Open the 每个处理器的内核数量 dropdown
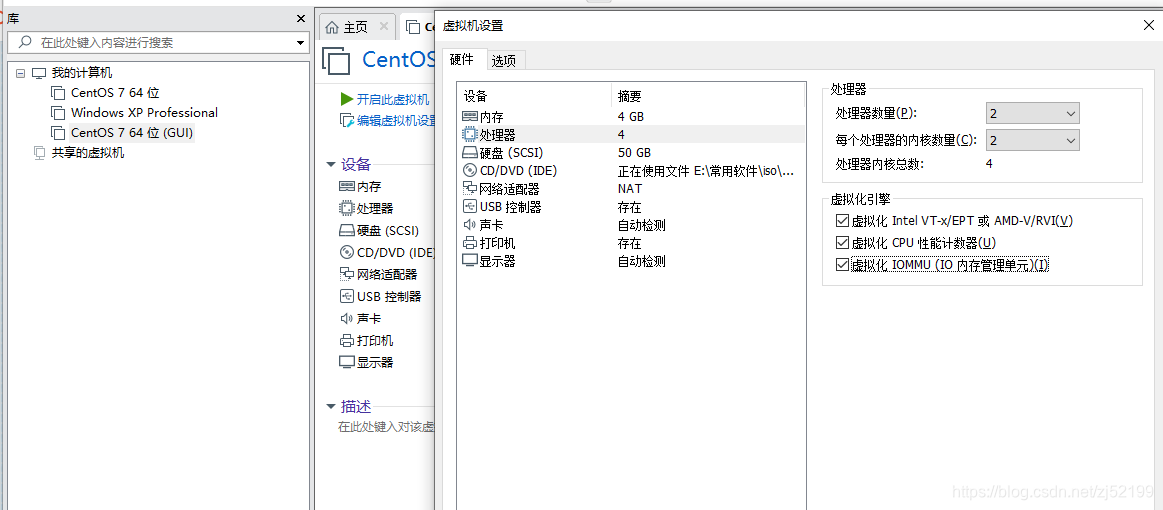This screenshot has width=1163, height=510. pyautogui.click(x=1032, y=140)
